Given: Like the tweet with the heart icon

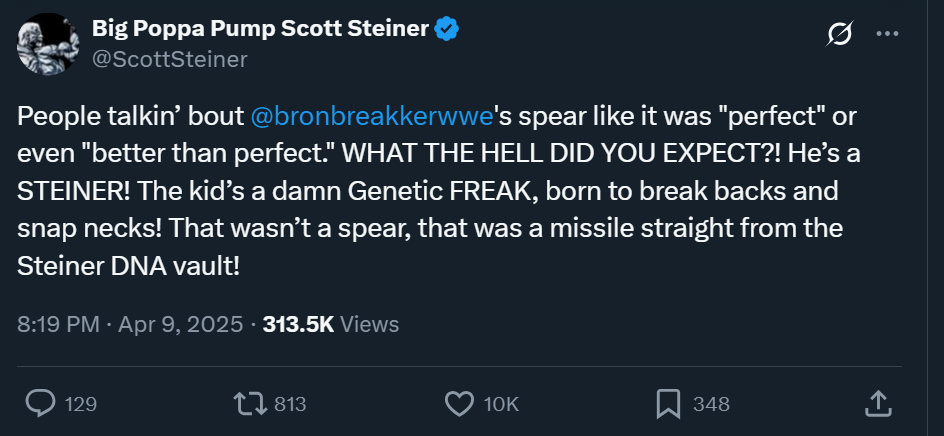Looking at the screenshot, I should (458, 404).
